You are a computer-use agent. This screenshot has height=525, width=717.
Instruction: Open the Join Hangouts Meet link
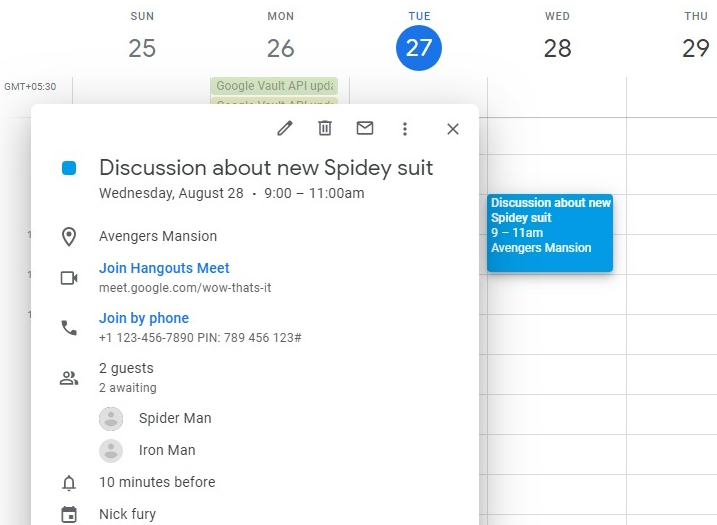coord(164,268)
